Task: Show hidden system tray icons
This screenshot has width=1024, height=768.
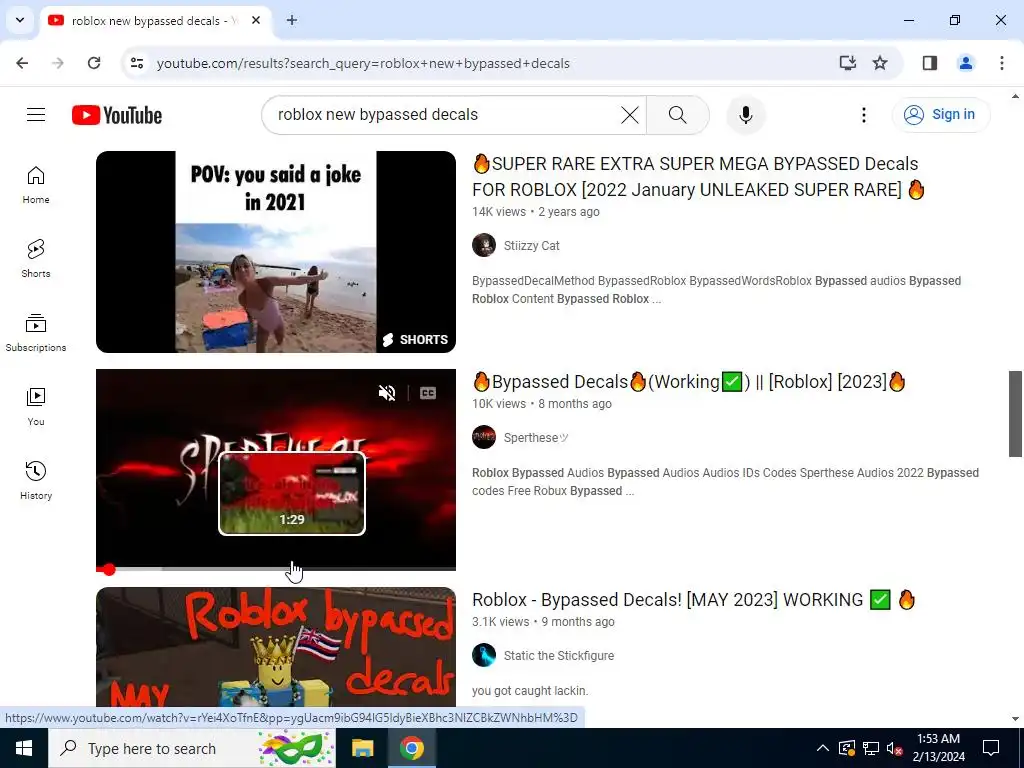Action: [823, 748]
